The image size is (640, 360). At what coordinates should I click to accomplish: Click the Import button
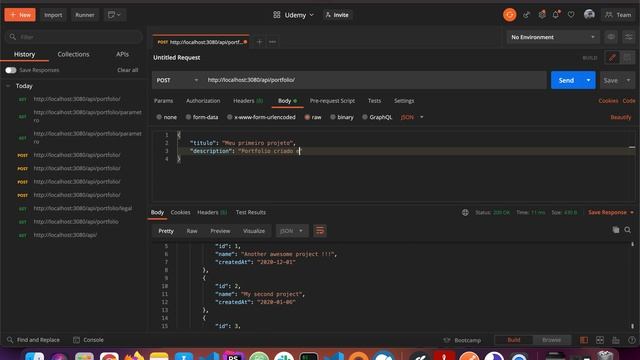tap(53, 15)
